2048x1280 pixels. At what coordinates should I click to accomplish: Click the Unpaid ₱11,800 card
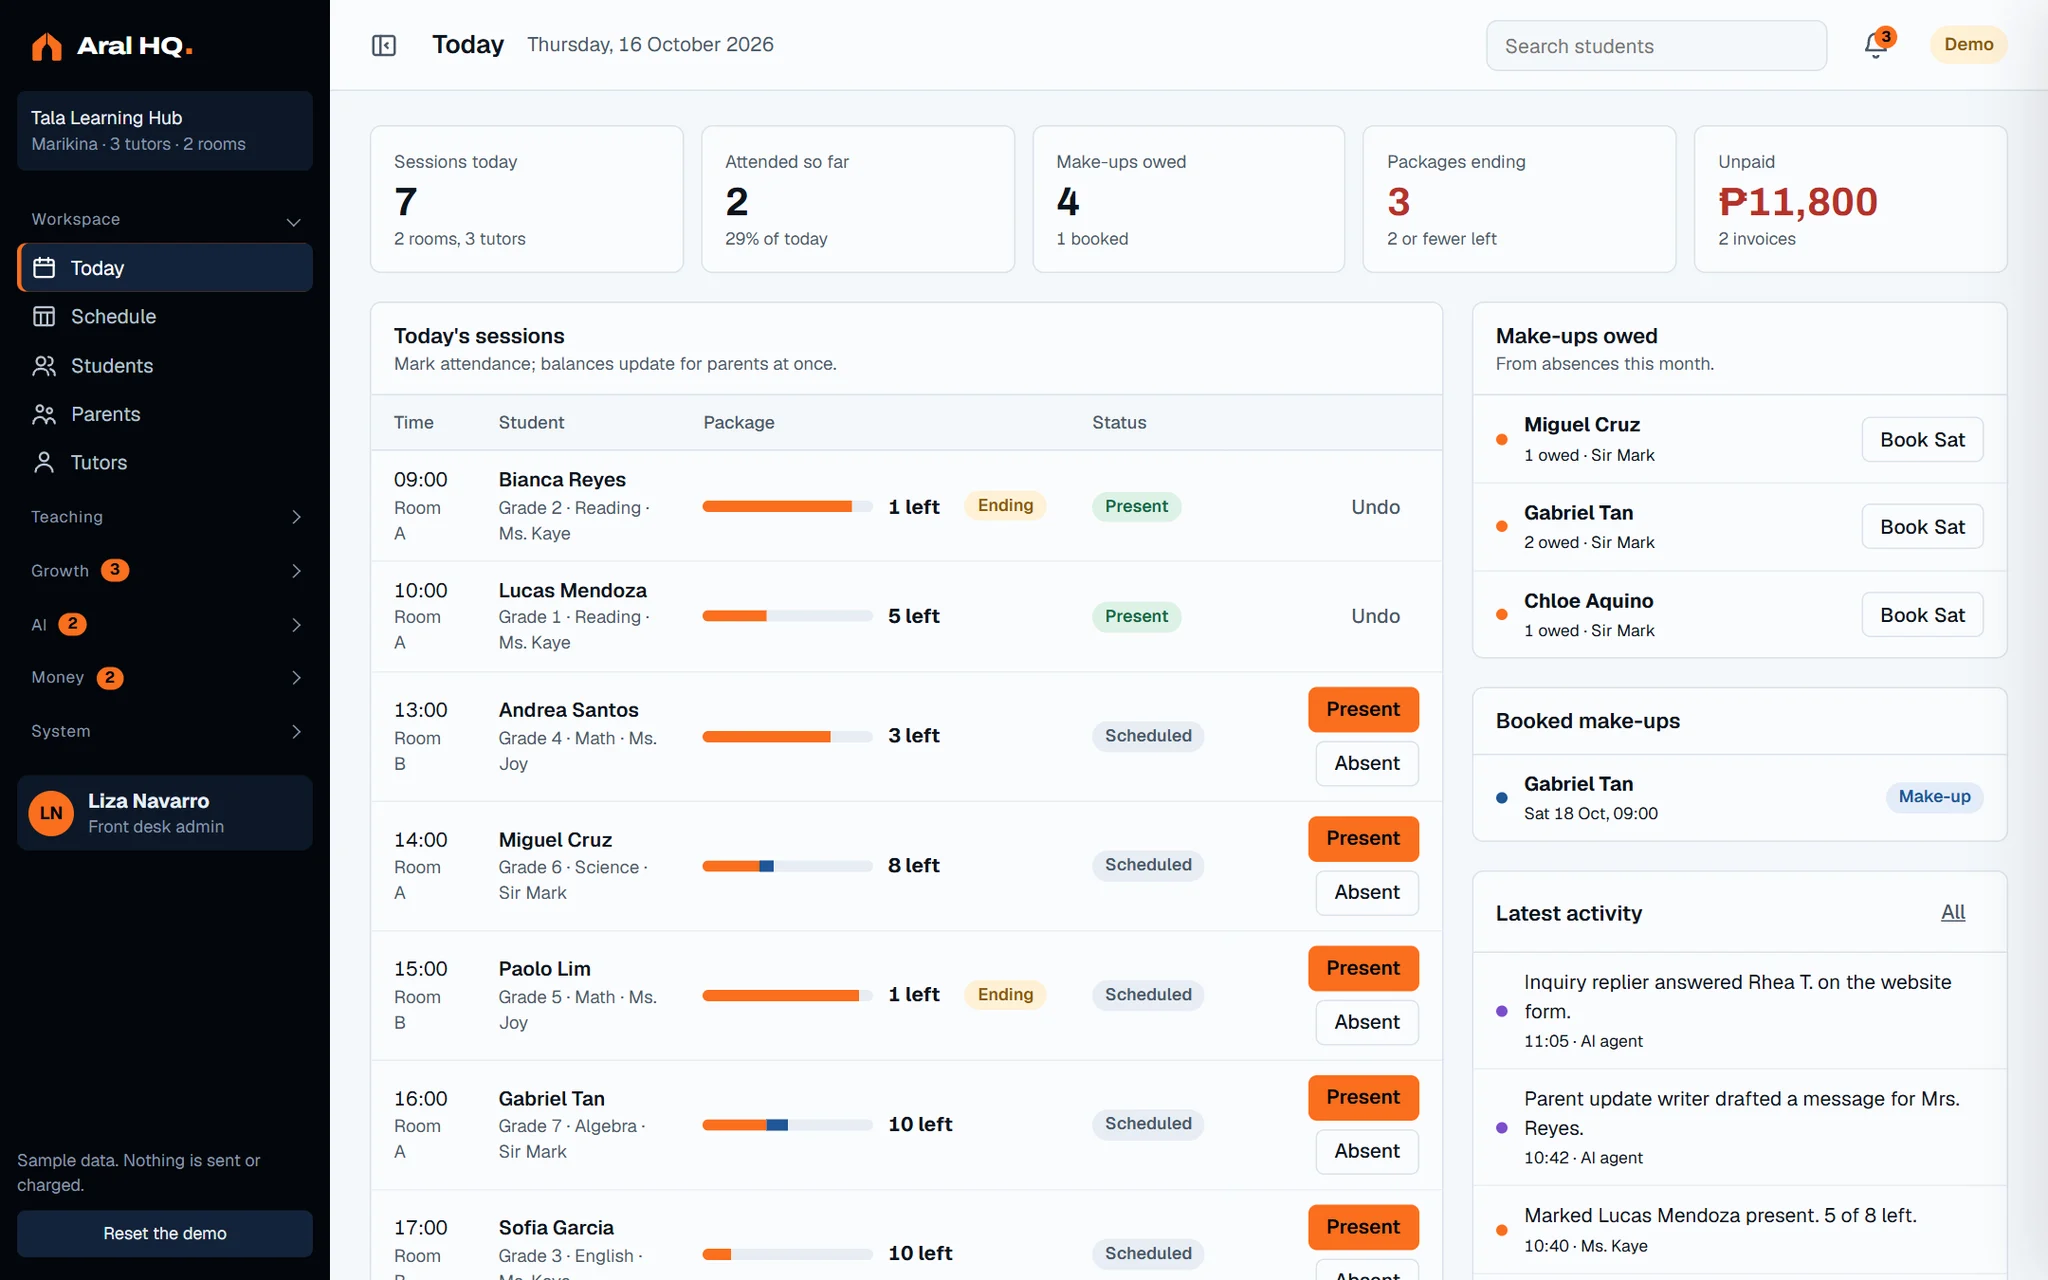point(1850,199)
